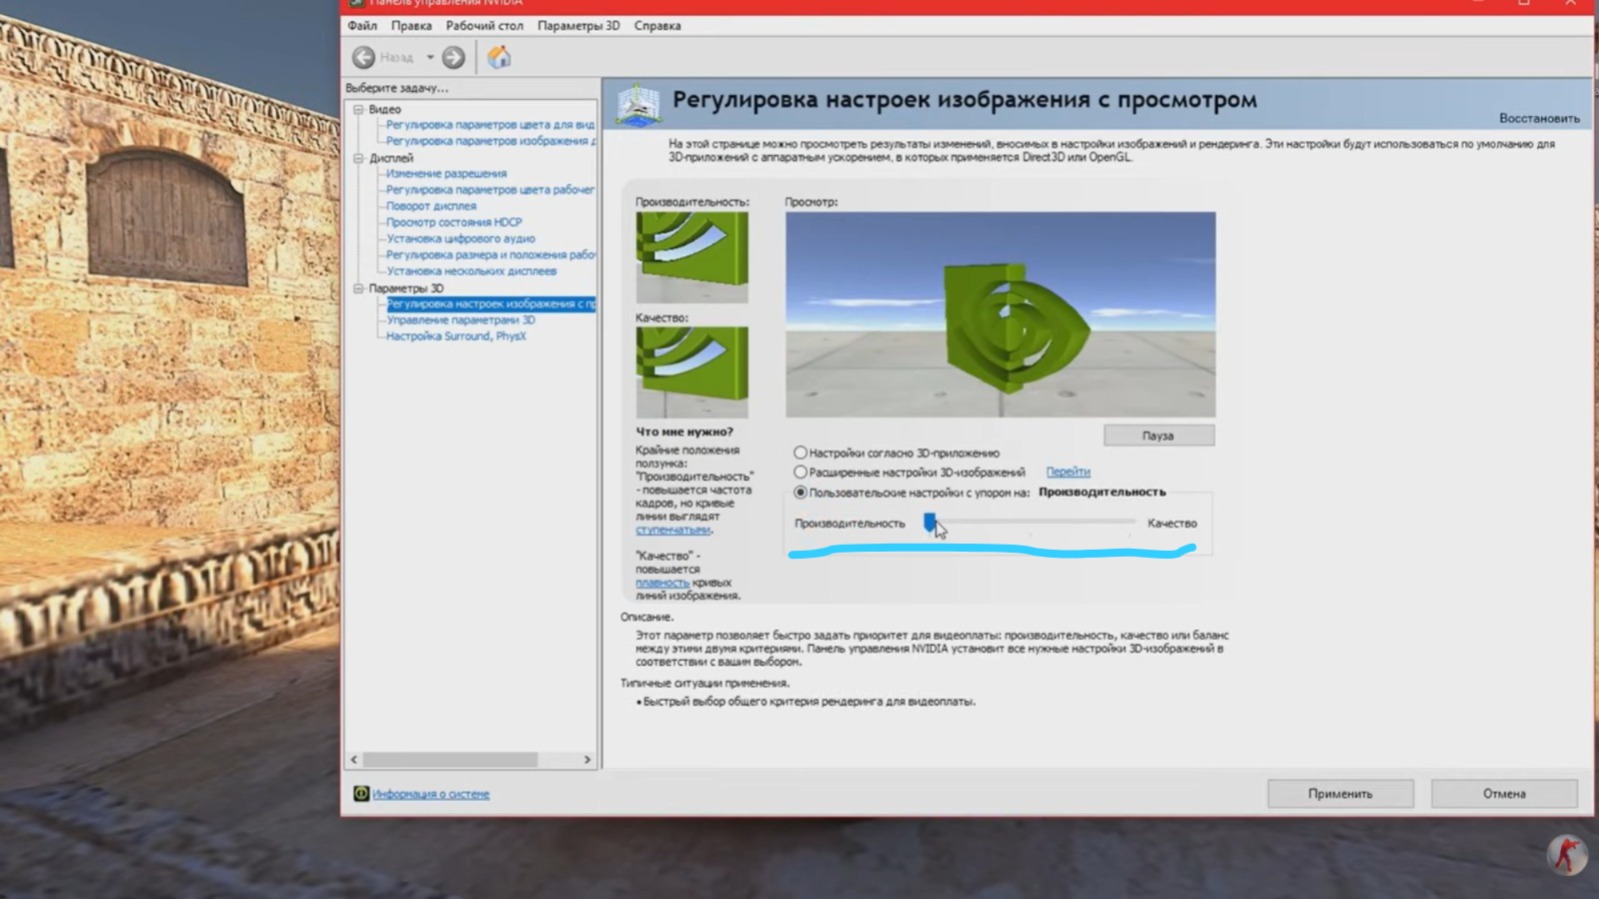
Task: Click the Home icon in toolbar
Action: click(x=499, y=58)
